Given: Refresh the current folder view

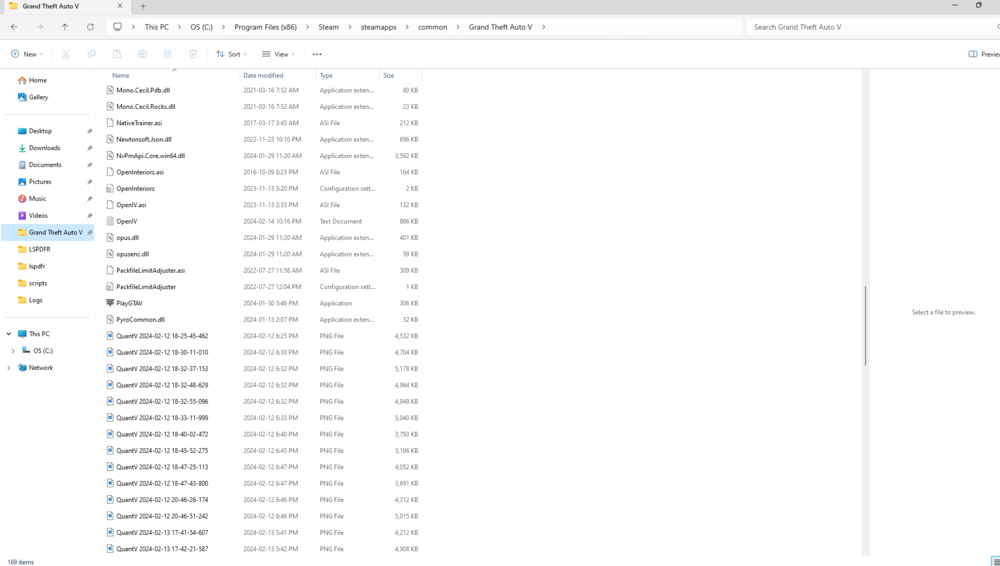Looking at the screenshot, I should 90,27.
